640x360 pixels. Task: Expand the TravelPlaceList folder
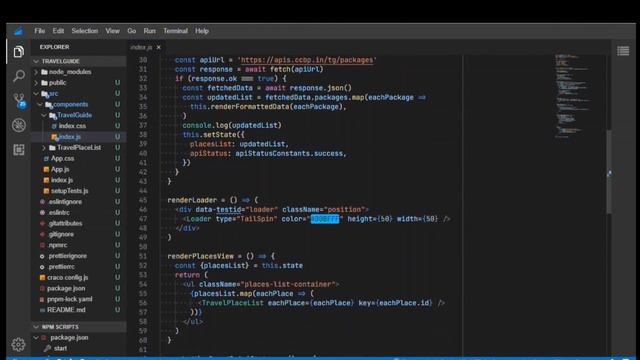click(x=79, y=147)
